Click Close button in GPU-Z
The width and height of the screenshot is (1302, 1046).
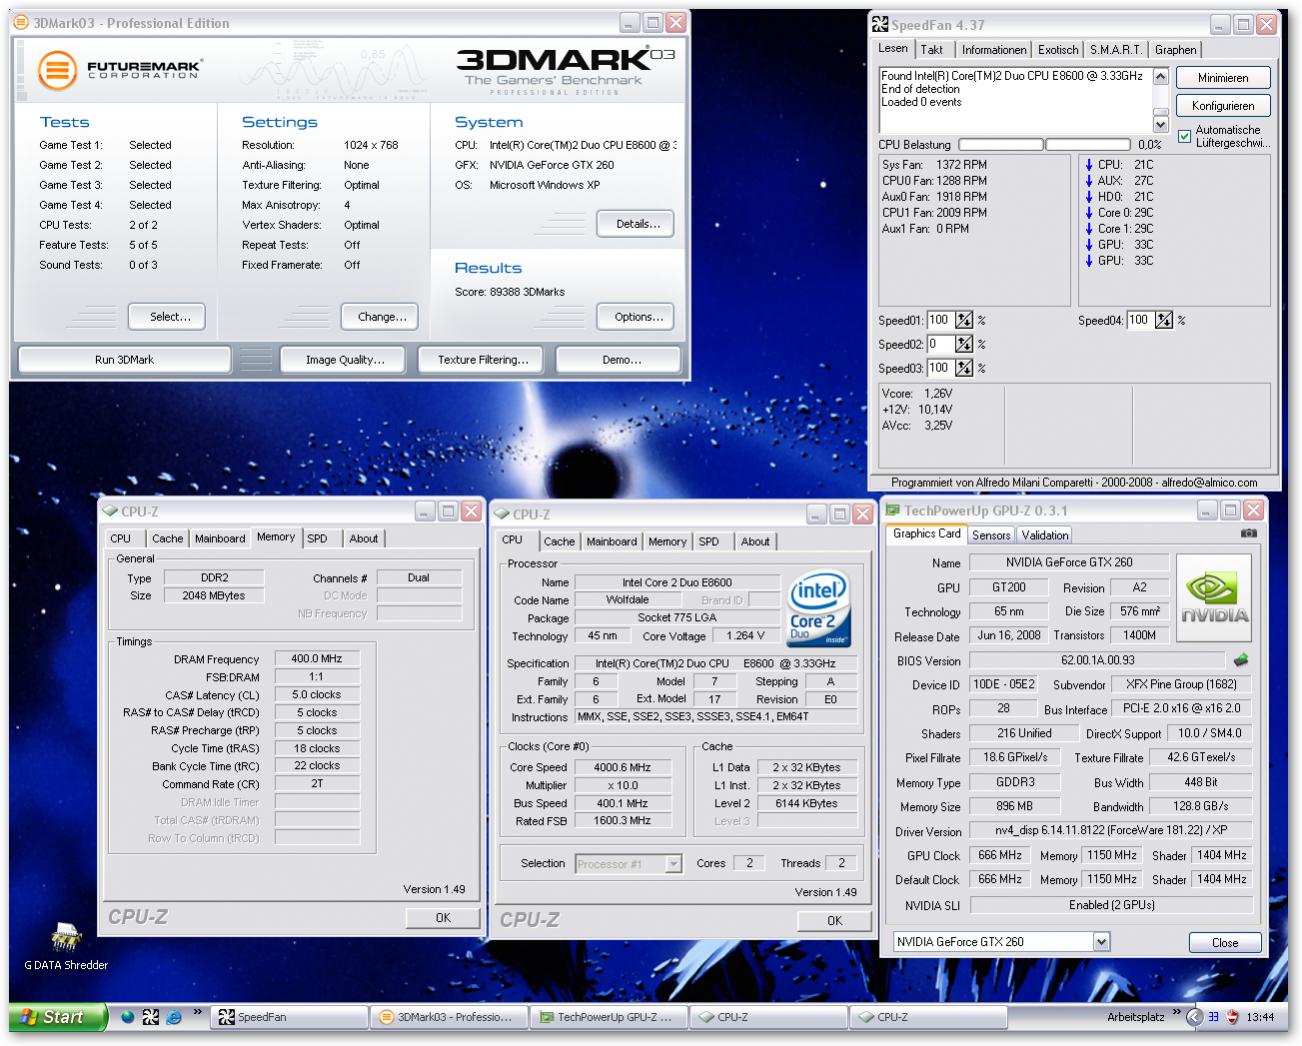pos(1224,942)
